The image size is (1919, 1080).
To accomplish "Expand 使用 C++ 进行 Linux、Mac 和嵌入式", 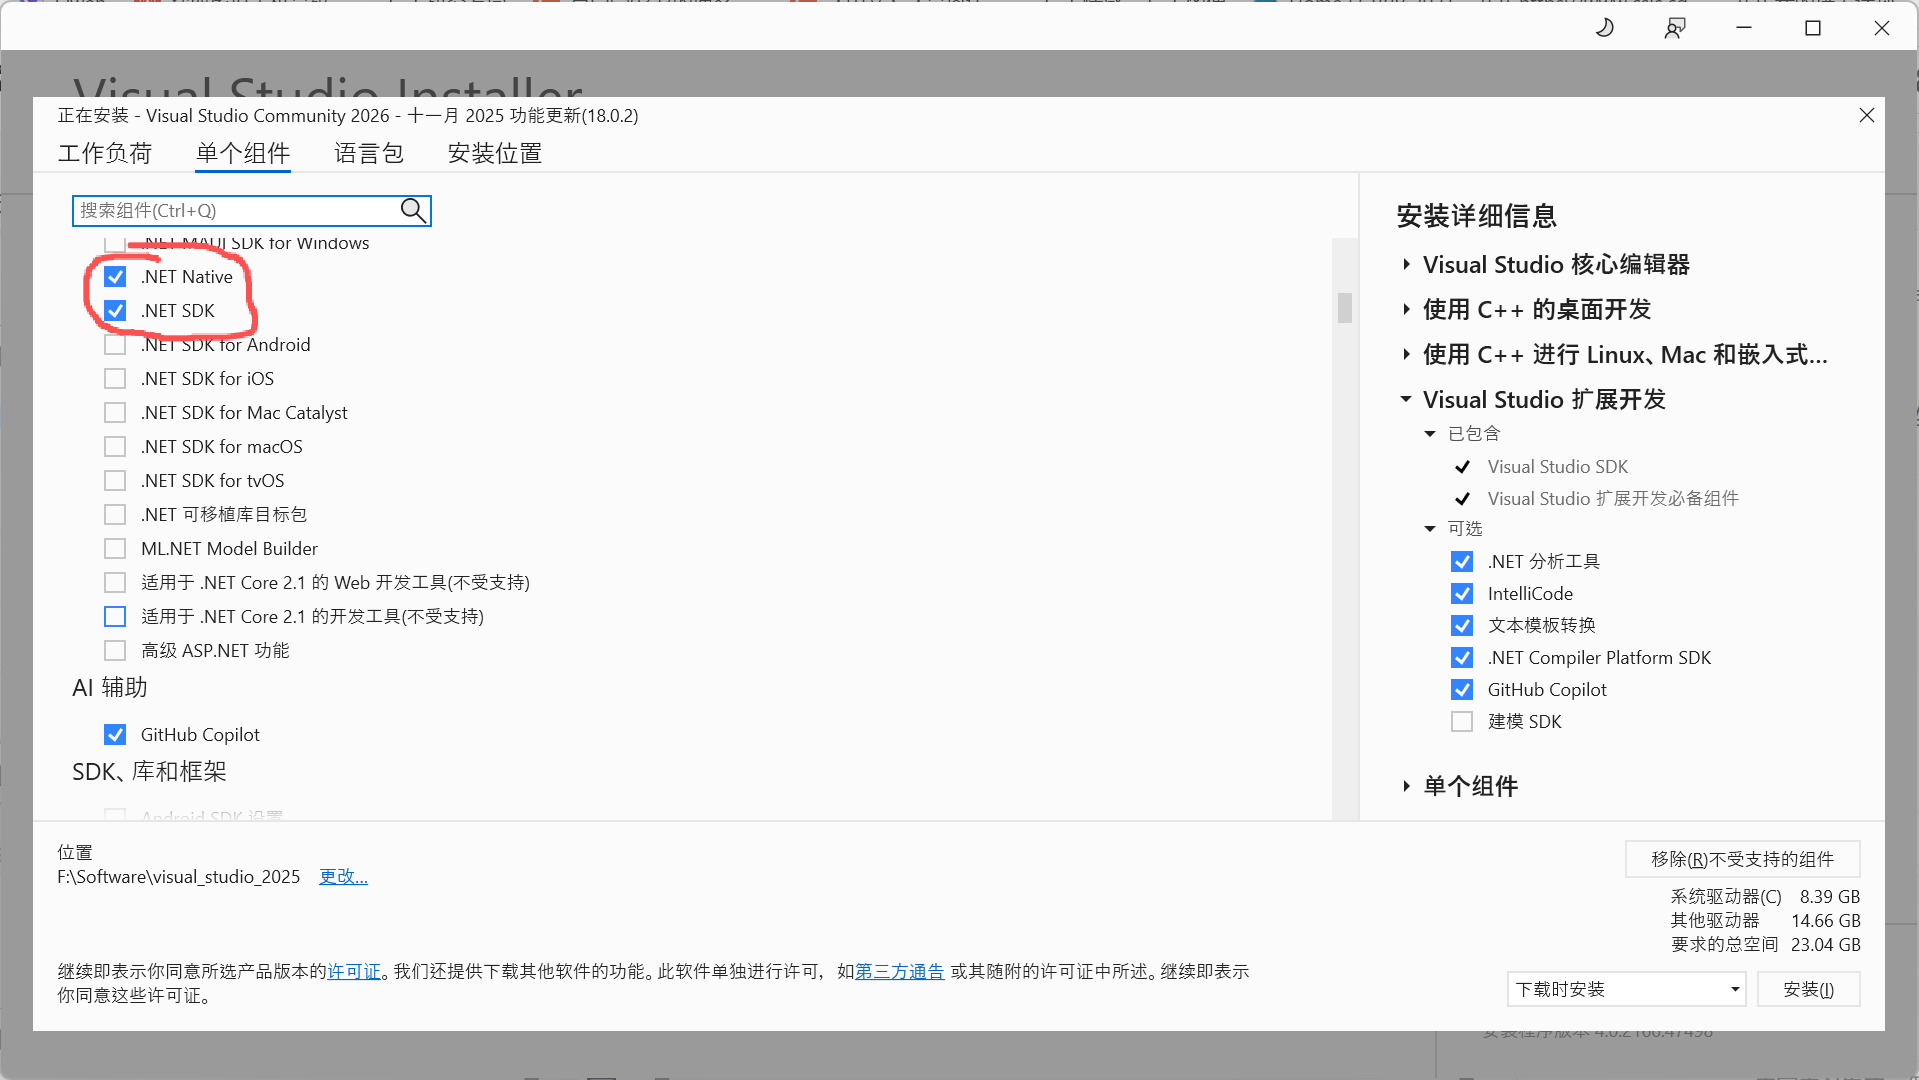I will (x=1406, y=355).
